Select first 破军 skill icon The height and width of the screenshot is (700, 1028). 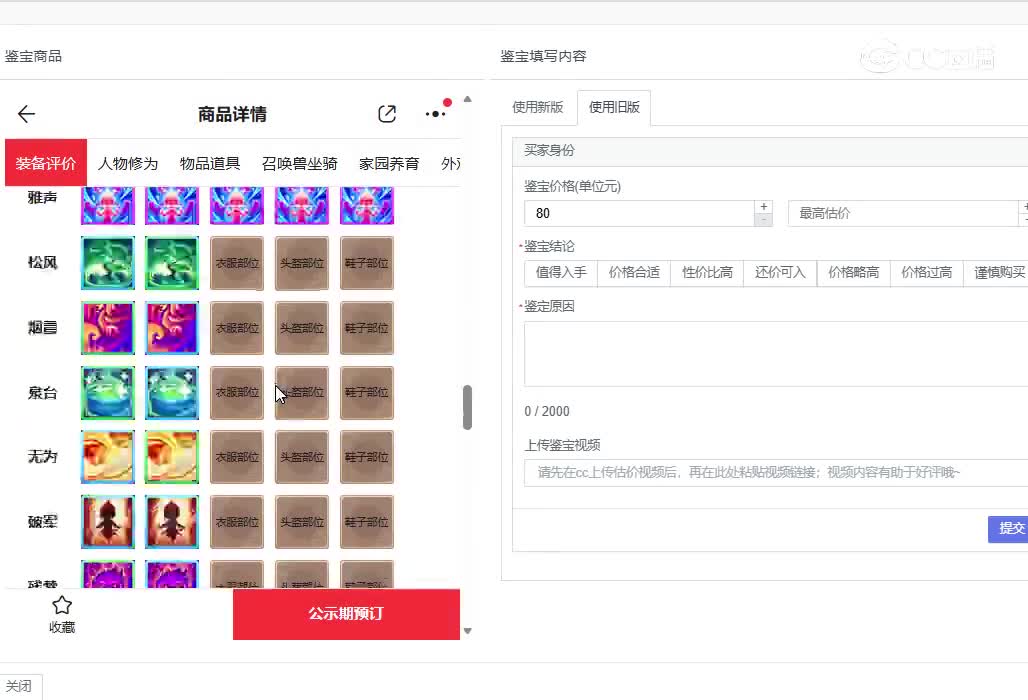(108, 522)
